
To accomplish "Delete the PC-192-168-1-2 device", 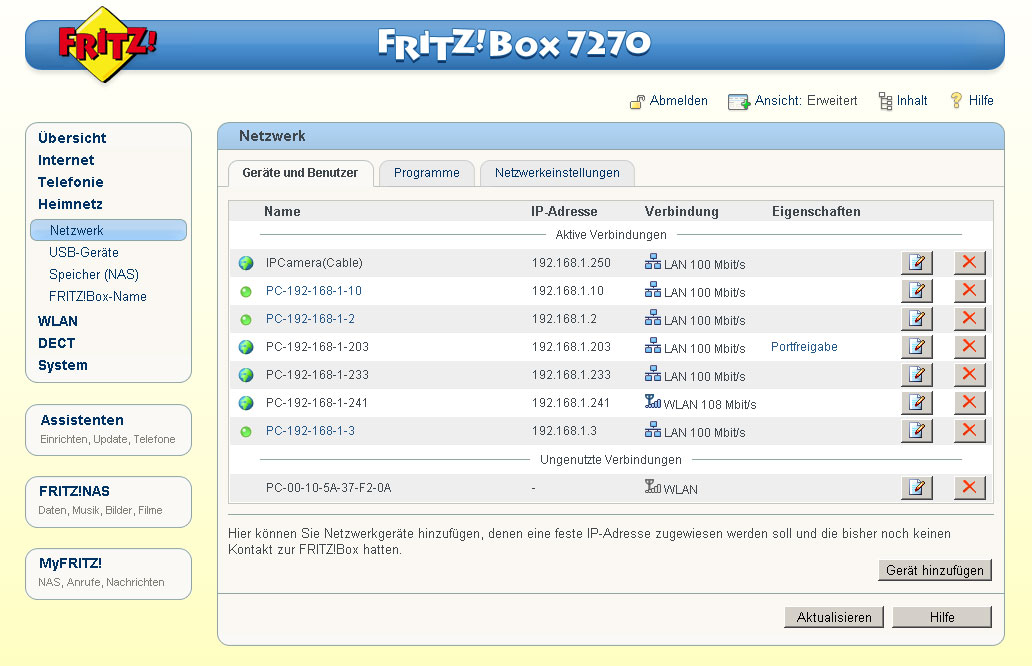I will tap(969, 319).
